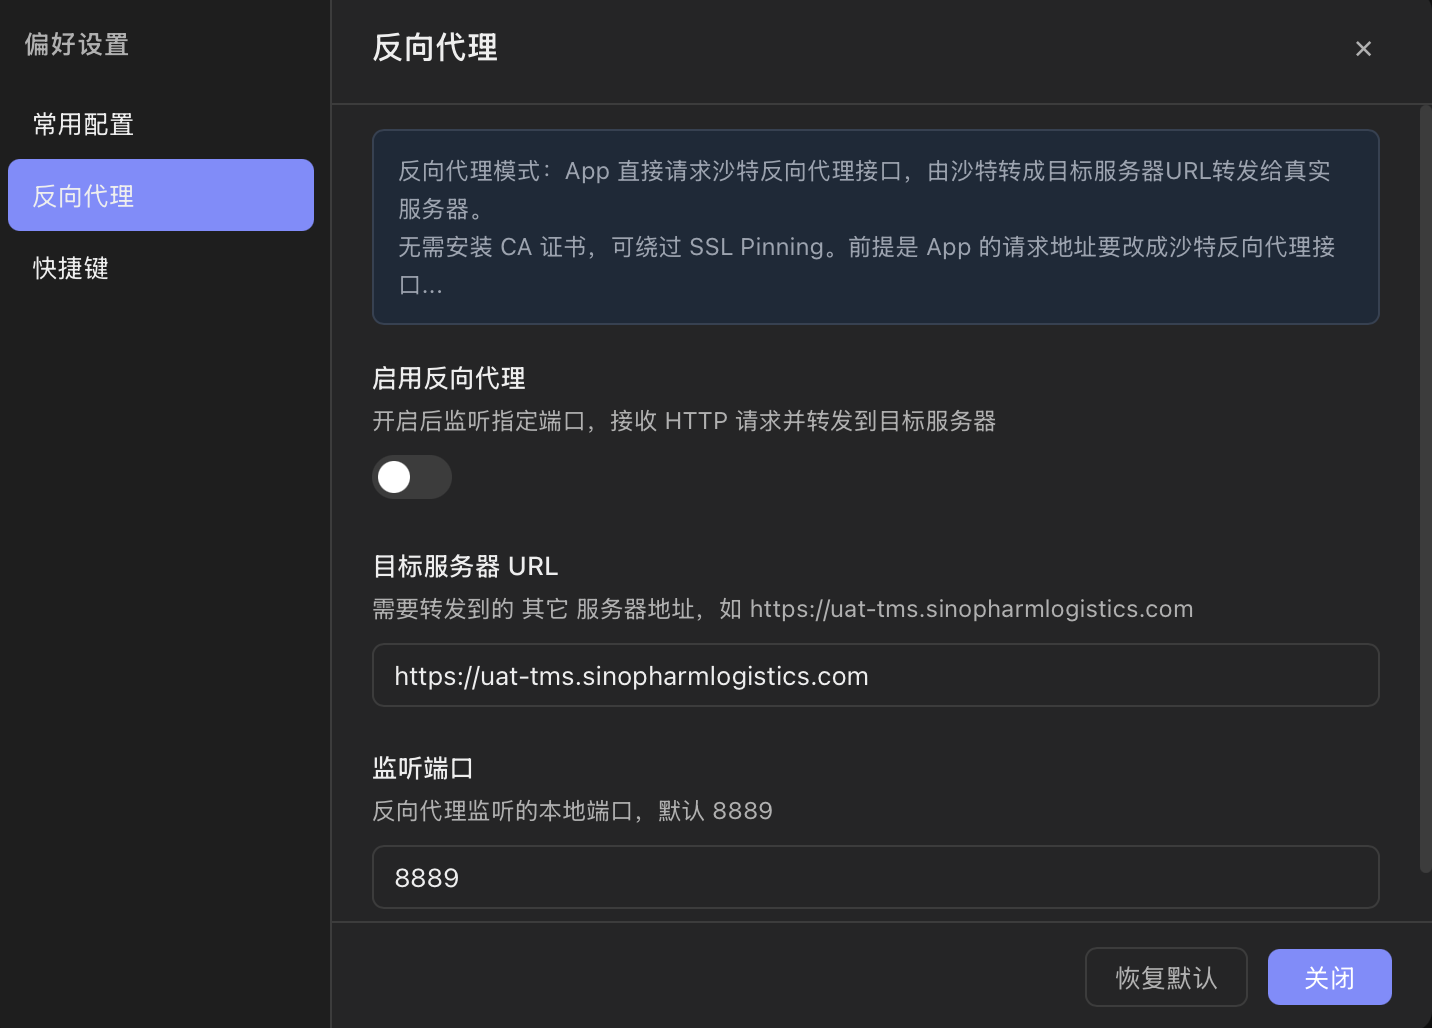Screen dimensions: 1432x1028
Task: Click the 反向代理 dialog title
Action: coord(435,47)
